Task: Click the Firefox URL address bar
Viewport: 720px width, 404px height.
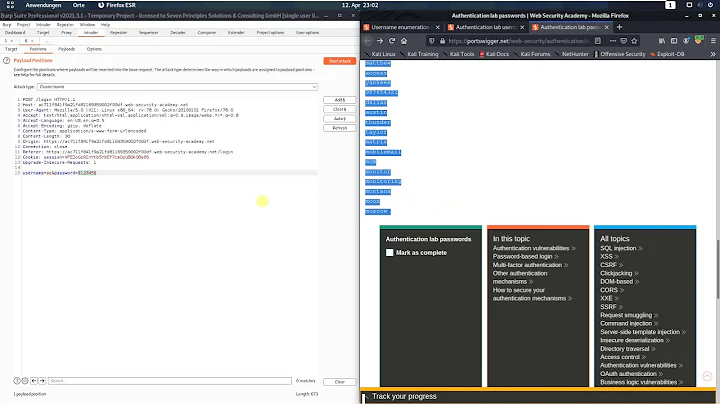Action: [517, 41]
